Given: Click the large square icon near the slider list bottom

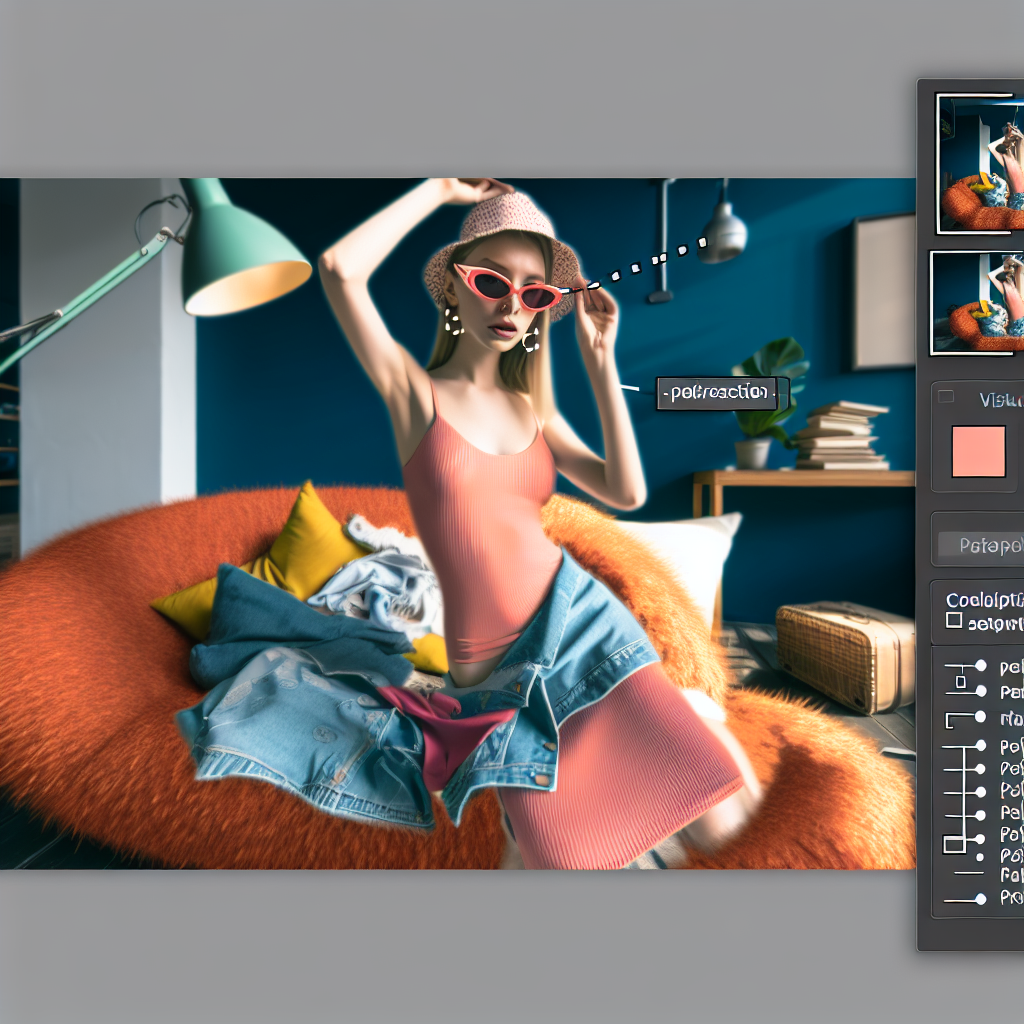Looking at the screenshot, I should pos(954,845).
